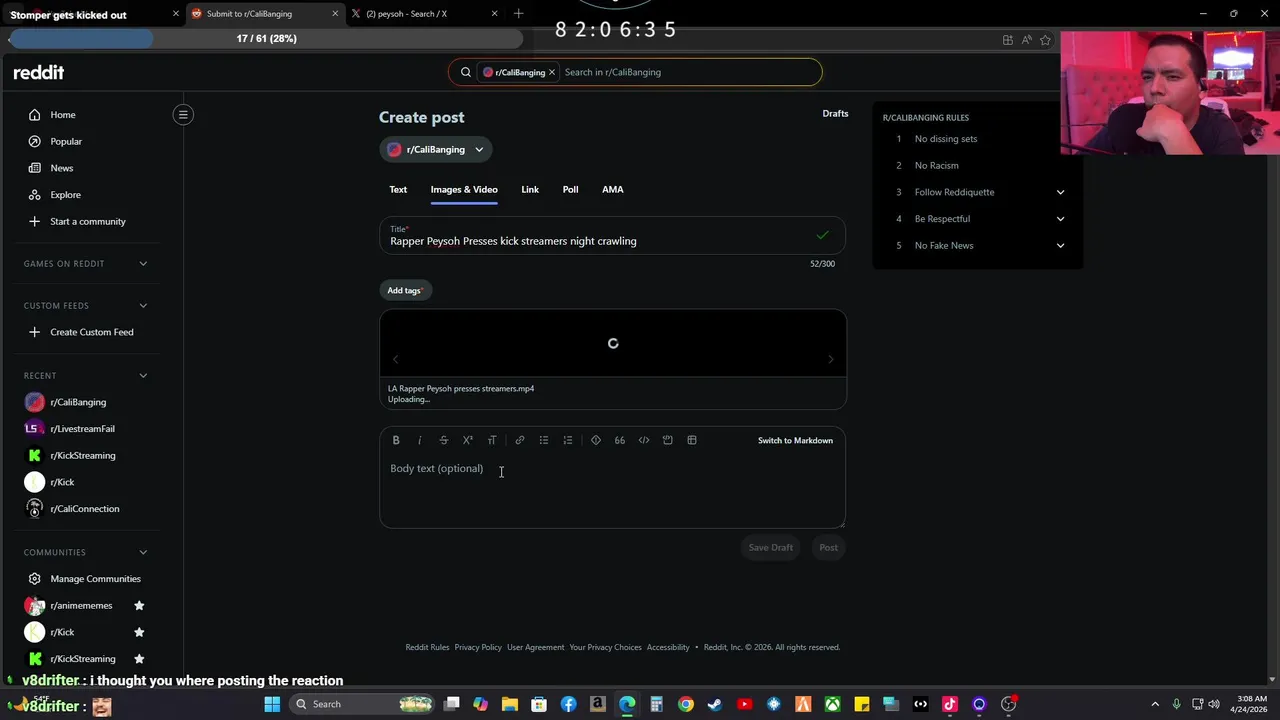Open User Agreement footer link
Viewport: 1280px width, 720px height.
click(x=536, y=647)
